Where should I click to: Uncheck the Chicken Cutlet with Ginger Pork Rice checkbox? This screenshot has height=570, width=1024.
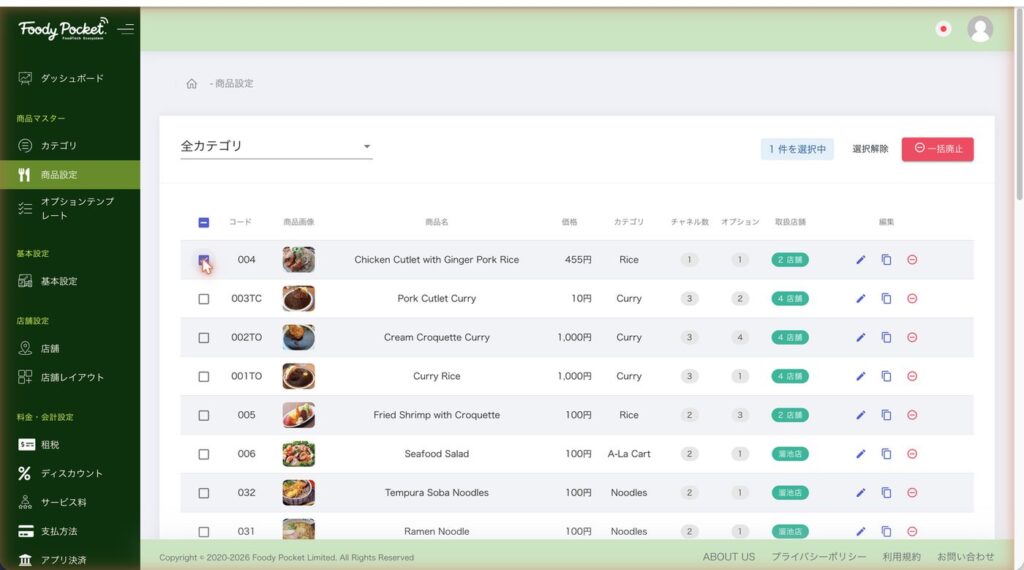204,260
